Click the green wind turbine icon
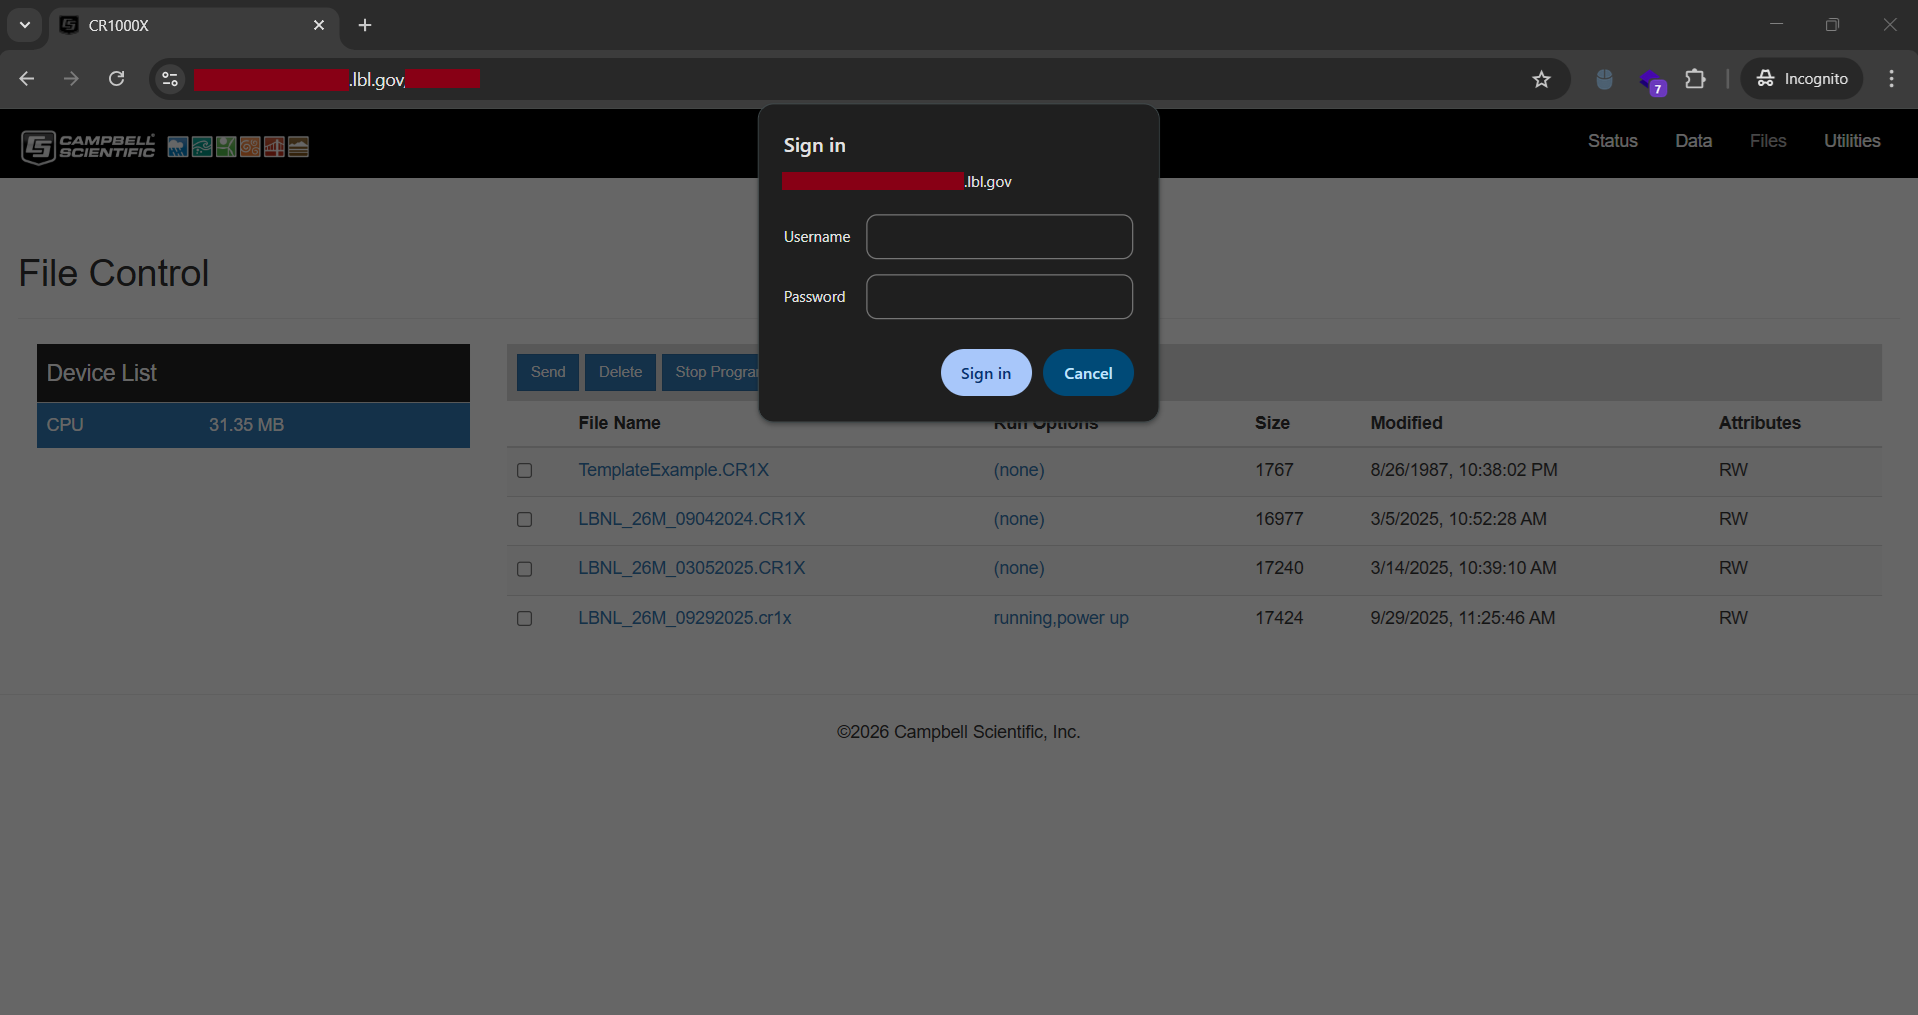The image size is (1918, 1015). (225, 147)
